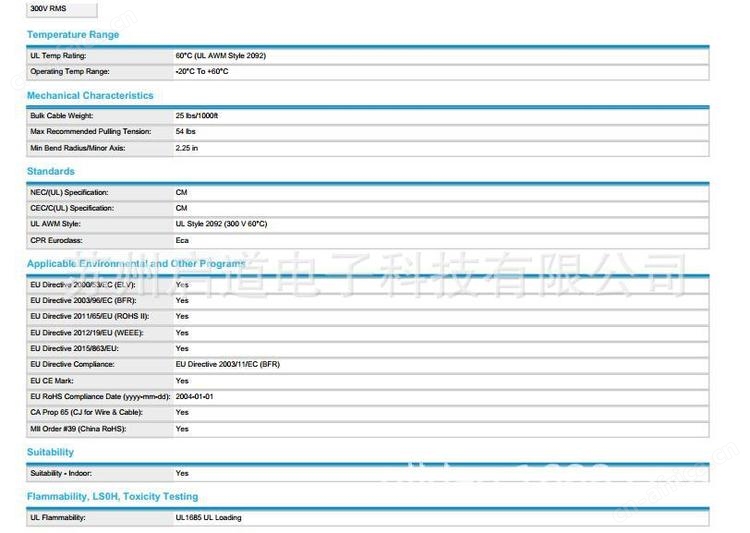
Task: Select value "-20°C To +60°C"
Action: point(202,71)
